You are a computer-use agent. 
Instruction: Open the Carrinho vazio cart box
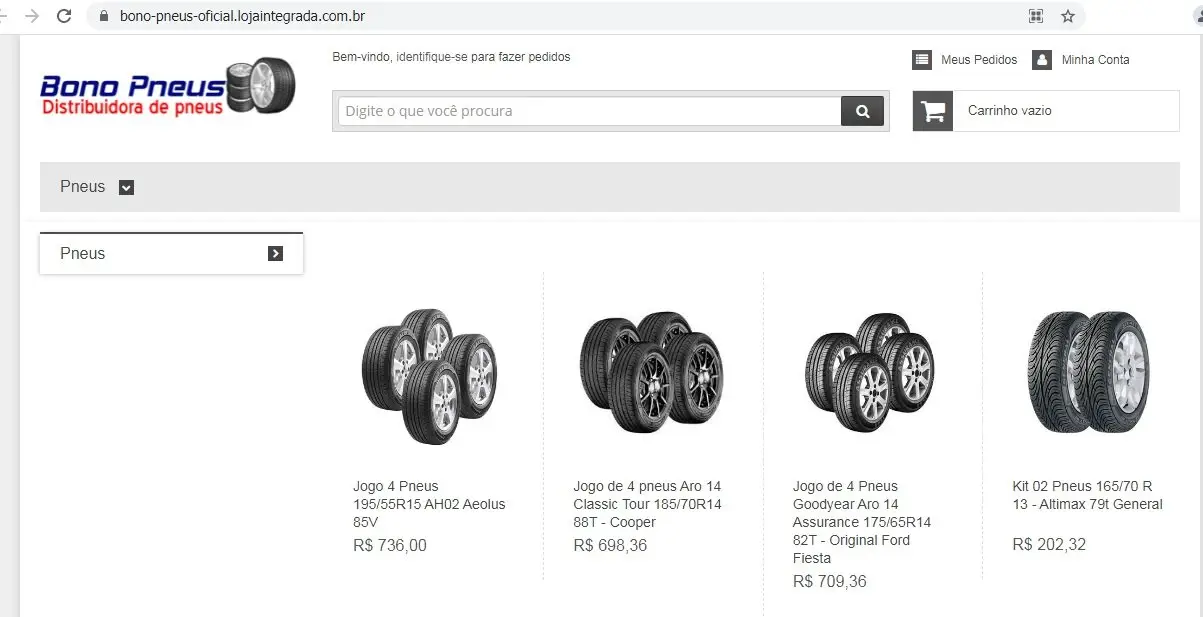pyautogui.click(x=1046, y=111)
